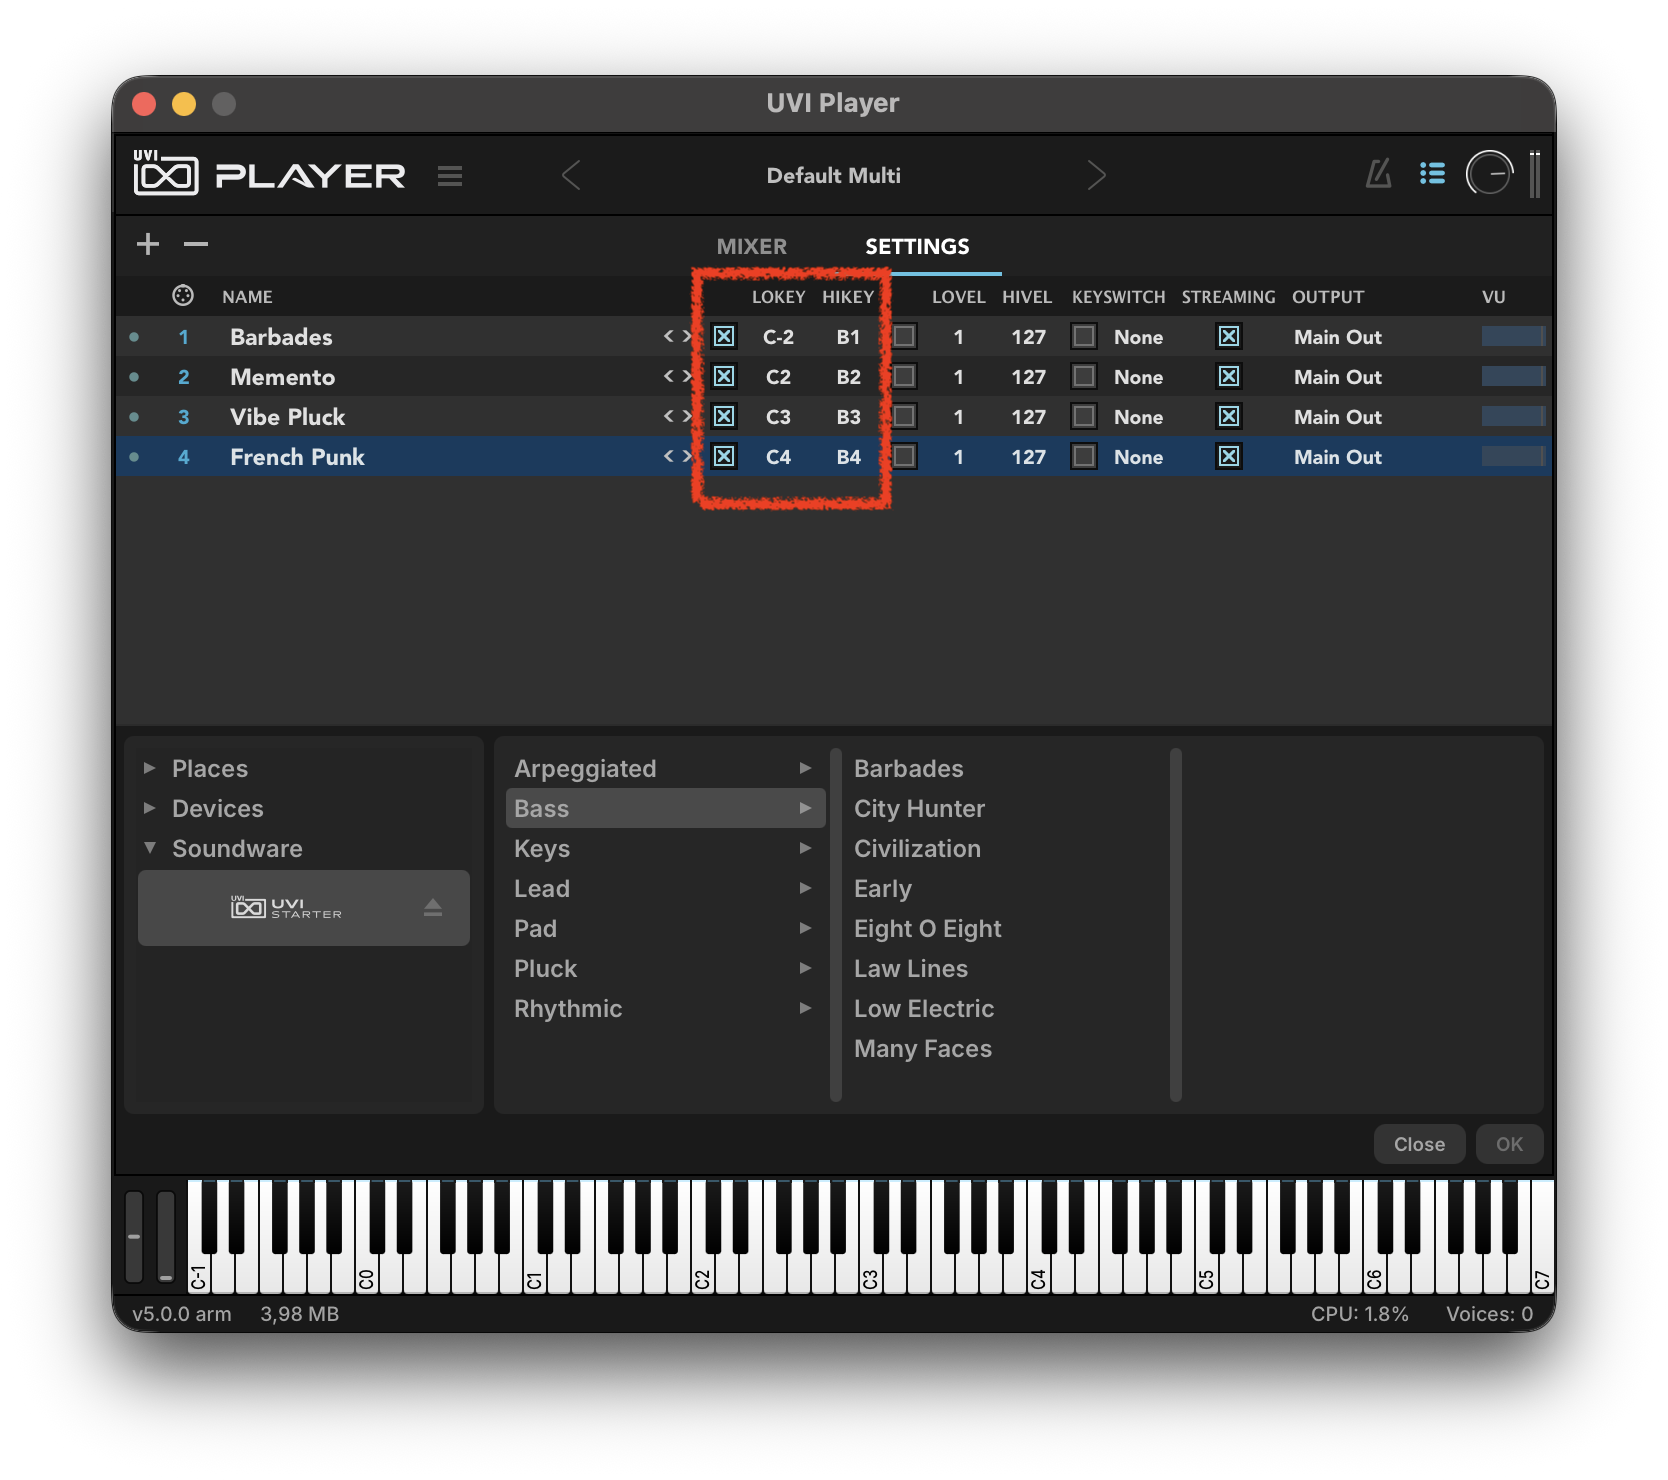Disable streaming for Barbades
Screen dimensions: 1668x1480
(x=1229, y=336)
